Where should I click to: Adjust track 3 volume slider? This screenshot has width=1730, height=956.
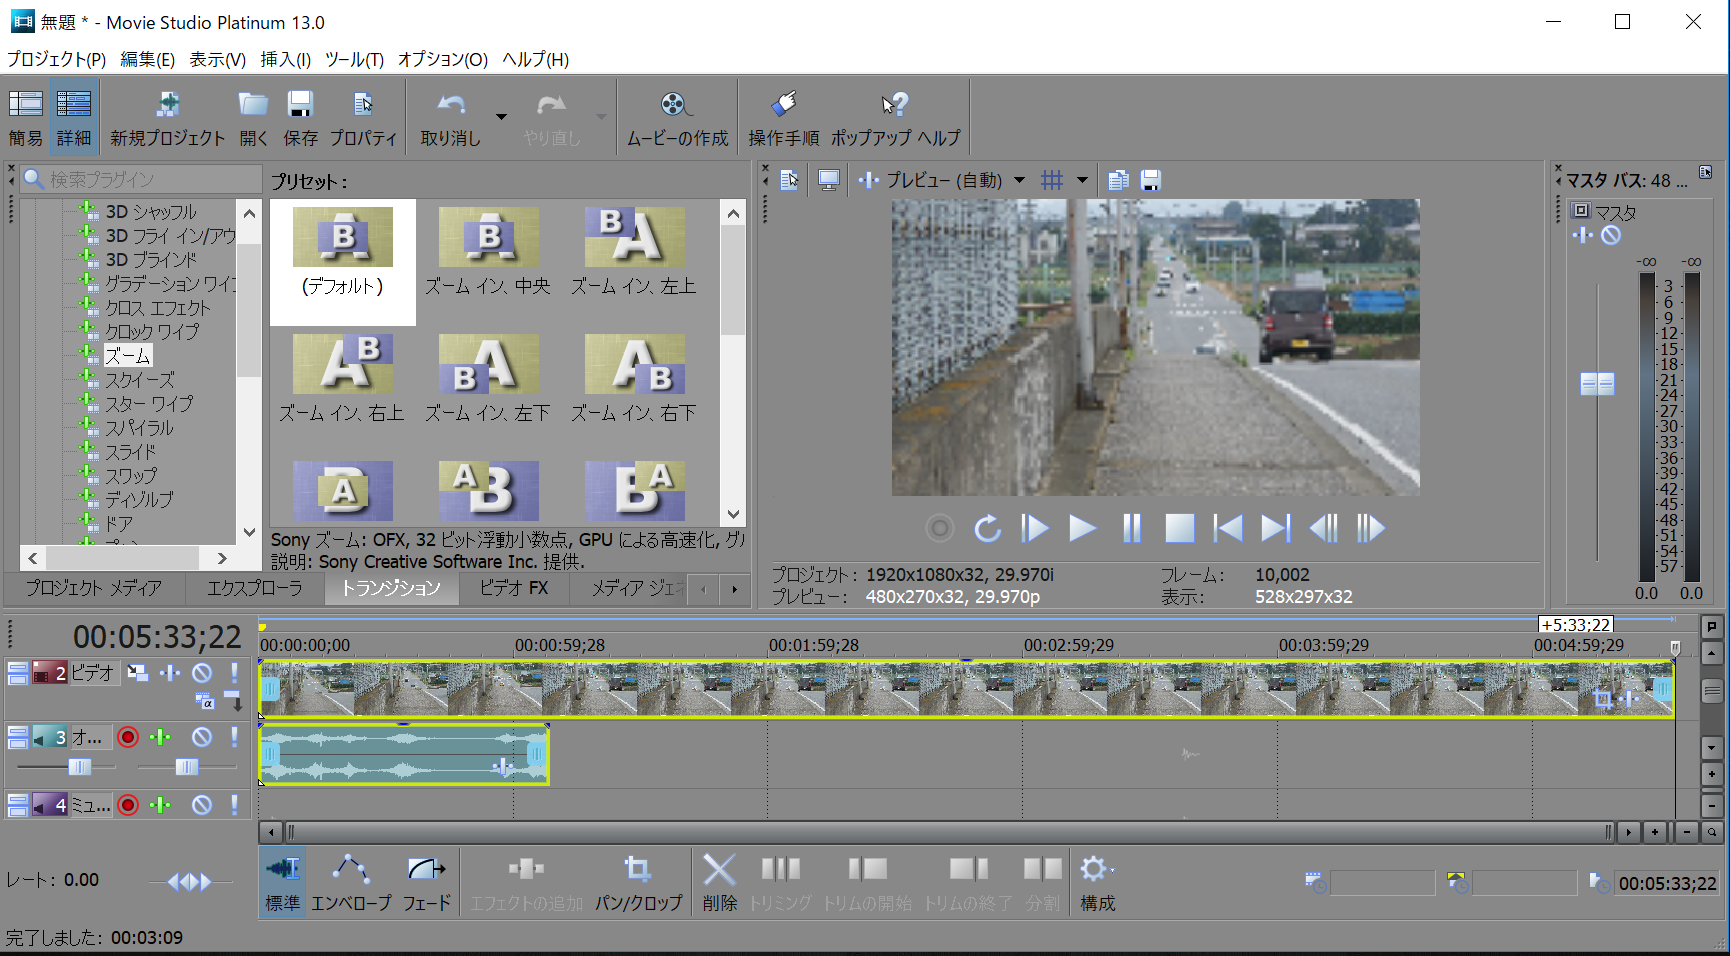(79, 767)
